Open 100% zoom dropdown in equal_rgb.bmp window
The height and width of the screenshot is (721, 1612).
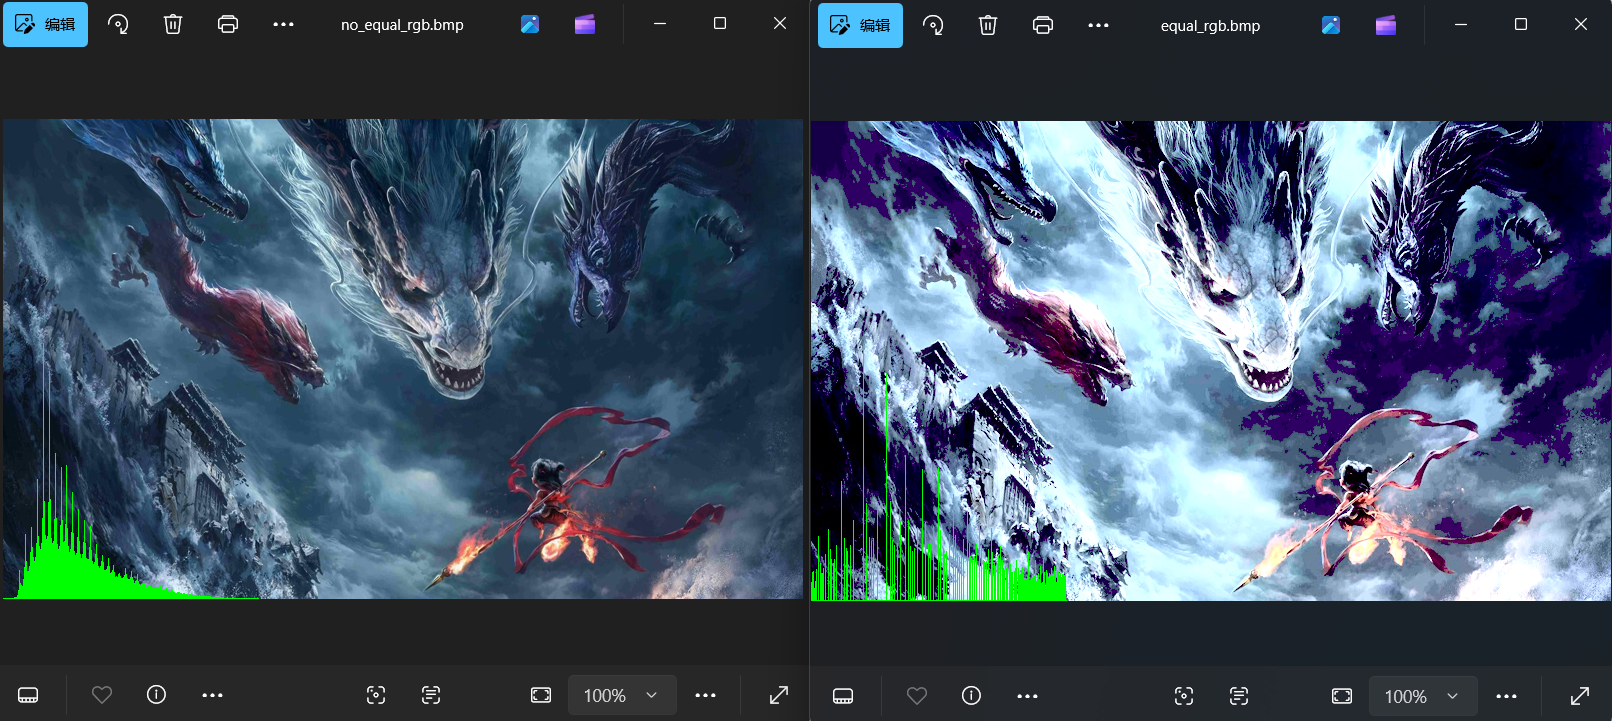pyautogui.click(x=1423, y=696)
